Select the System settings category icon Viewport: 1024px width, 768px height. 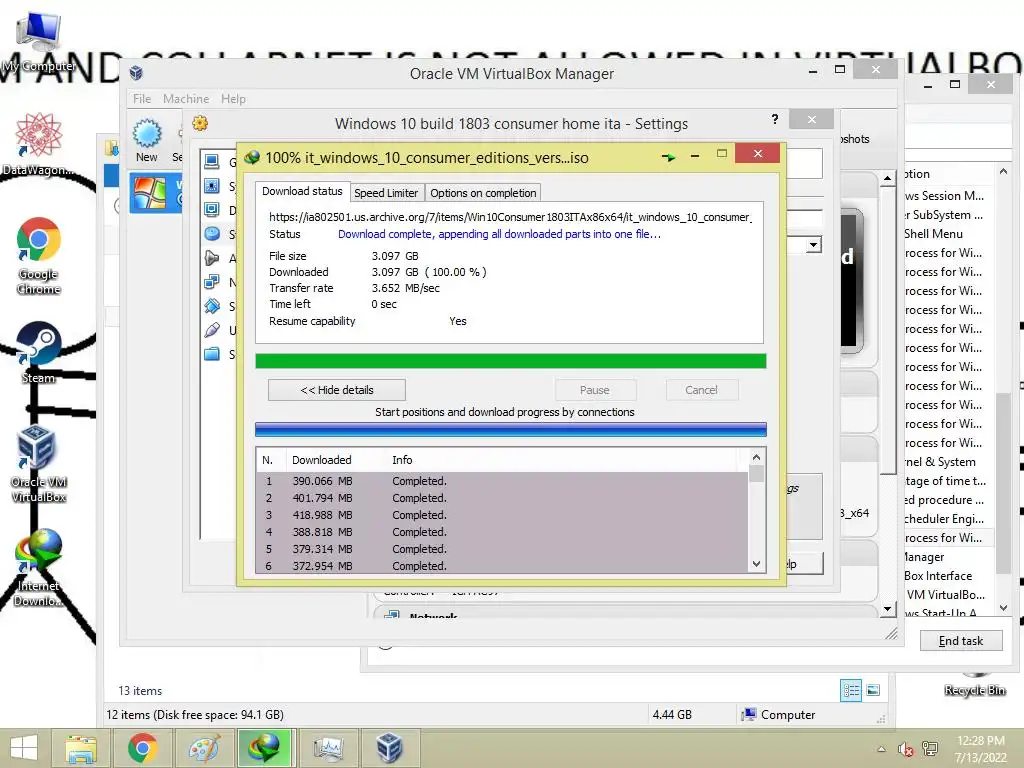(x=212, y=186)
